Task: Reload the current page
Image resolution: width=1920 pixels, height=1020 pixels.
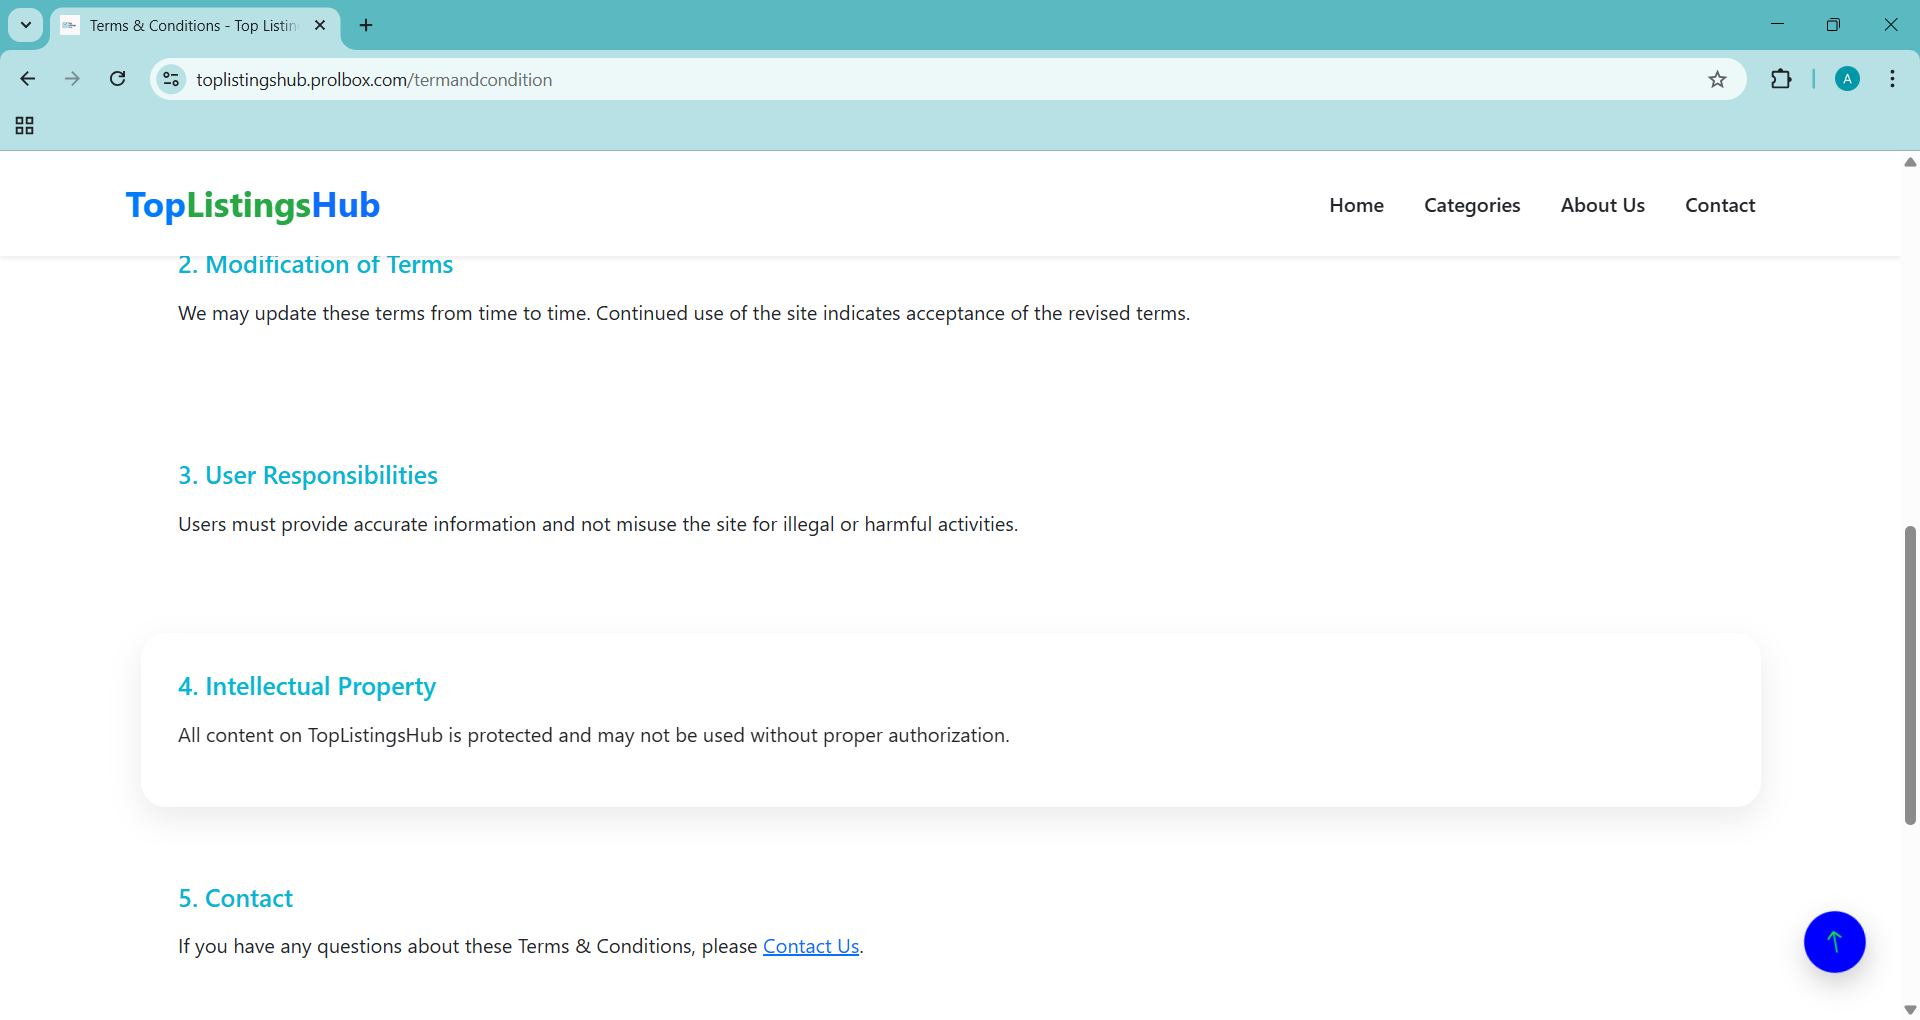Action: [x=117, y=79]
